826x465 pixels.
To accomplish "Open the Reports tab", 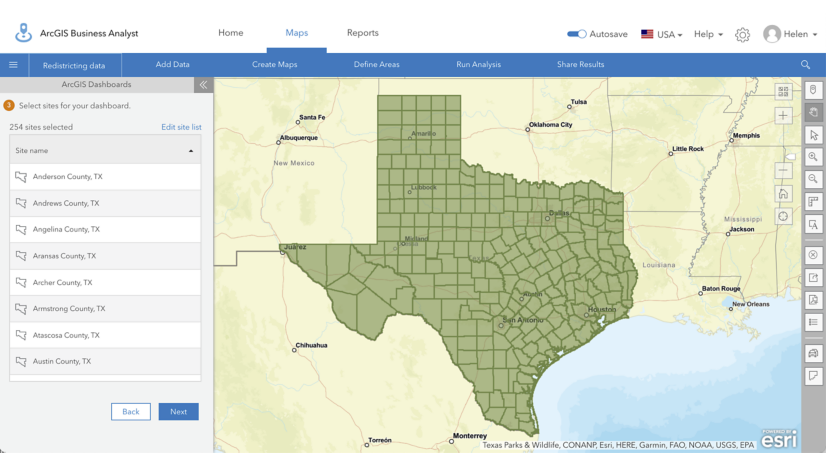I will pos(362,33).
